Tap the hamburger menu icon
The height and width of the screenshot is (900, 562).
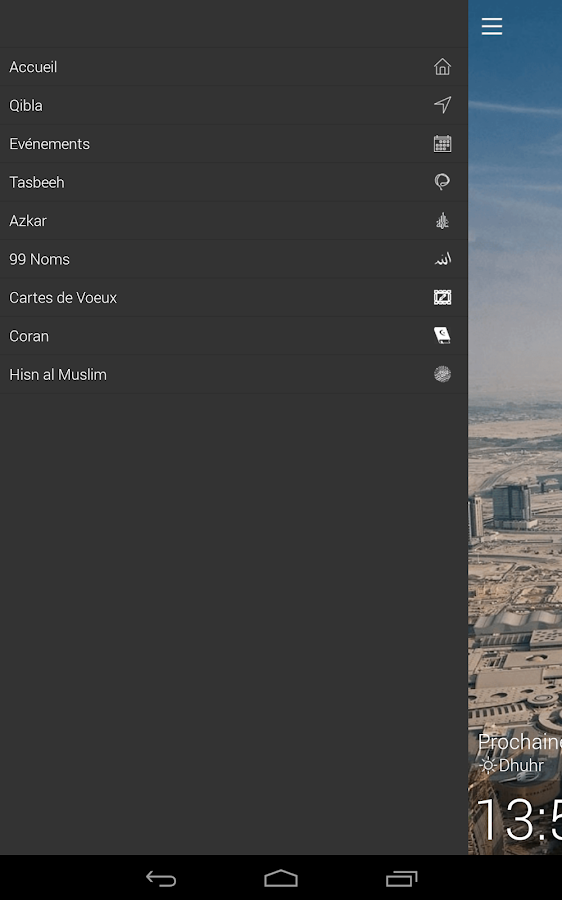[492, 26]
